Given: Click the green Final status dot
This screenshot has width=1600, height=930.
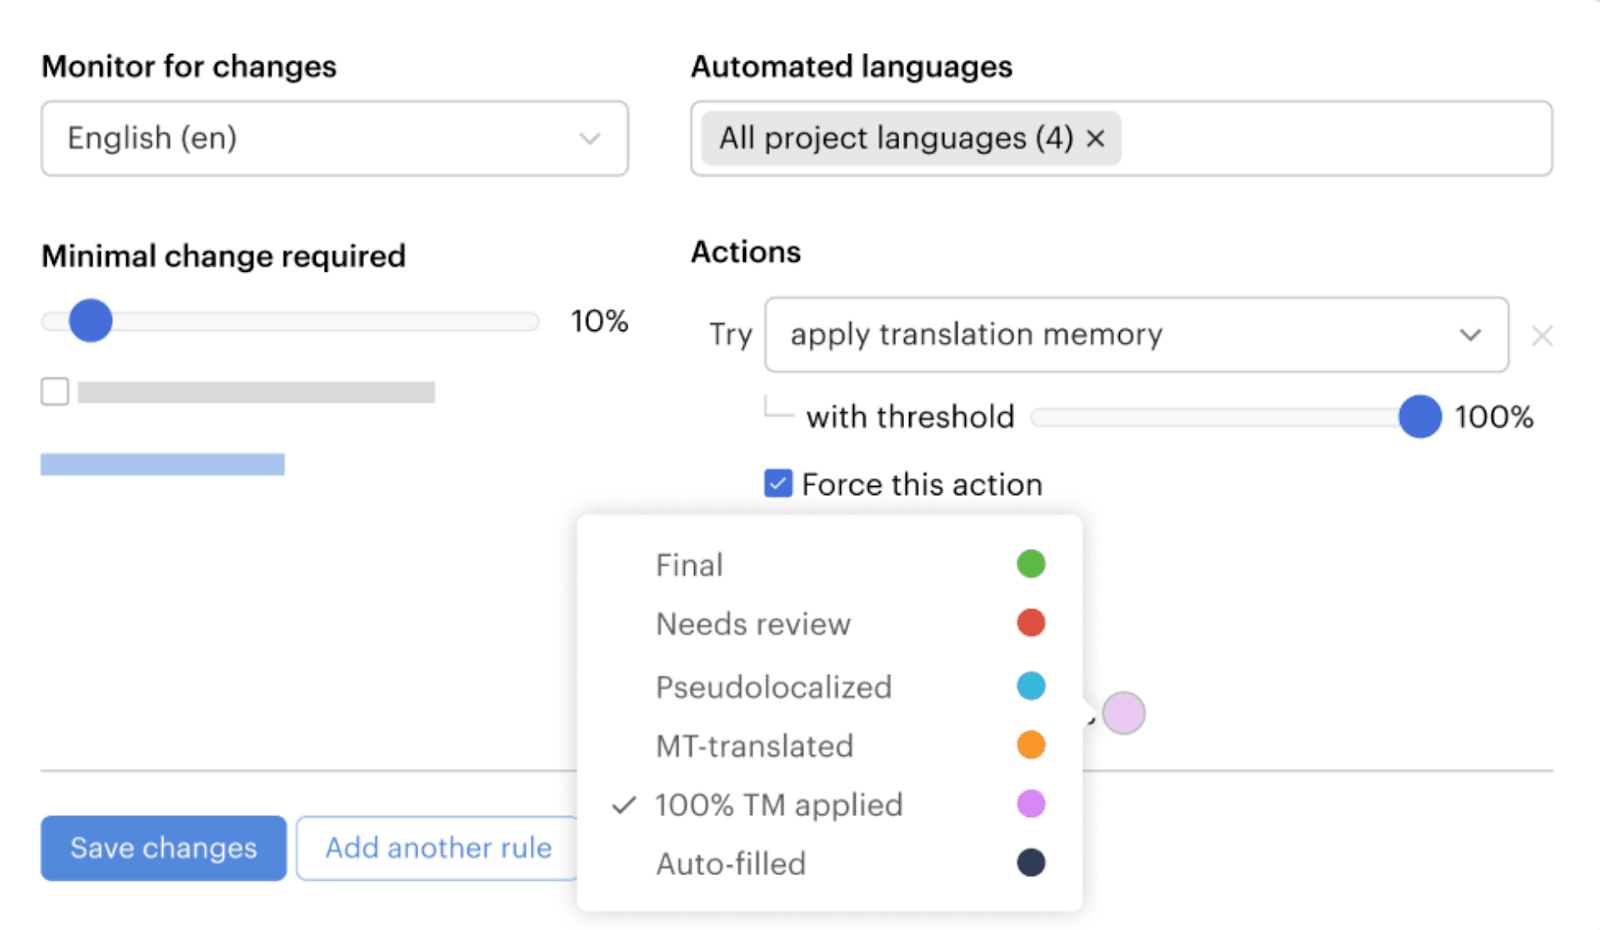Looking at the screenshot, I should point(1030,564).
